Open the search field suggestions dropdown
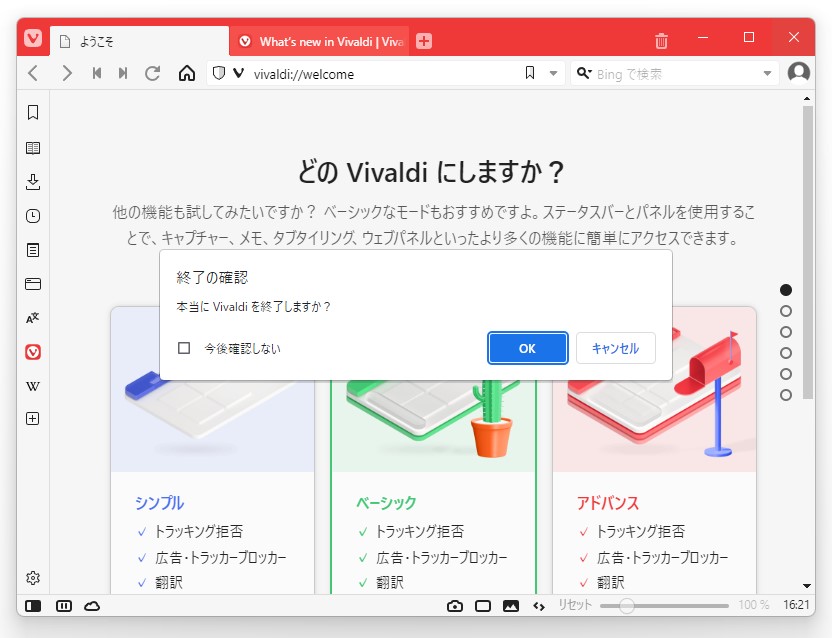The height and width of the screenshot is (638, 832). (x=766, y=73)
